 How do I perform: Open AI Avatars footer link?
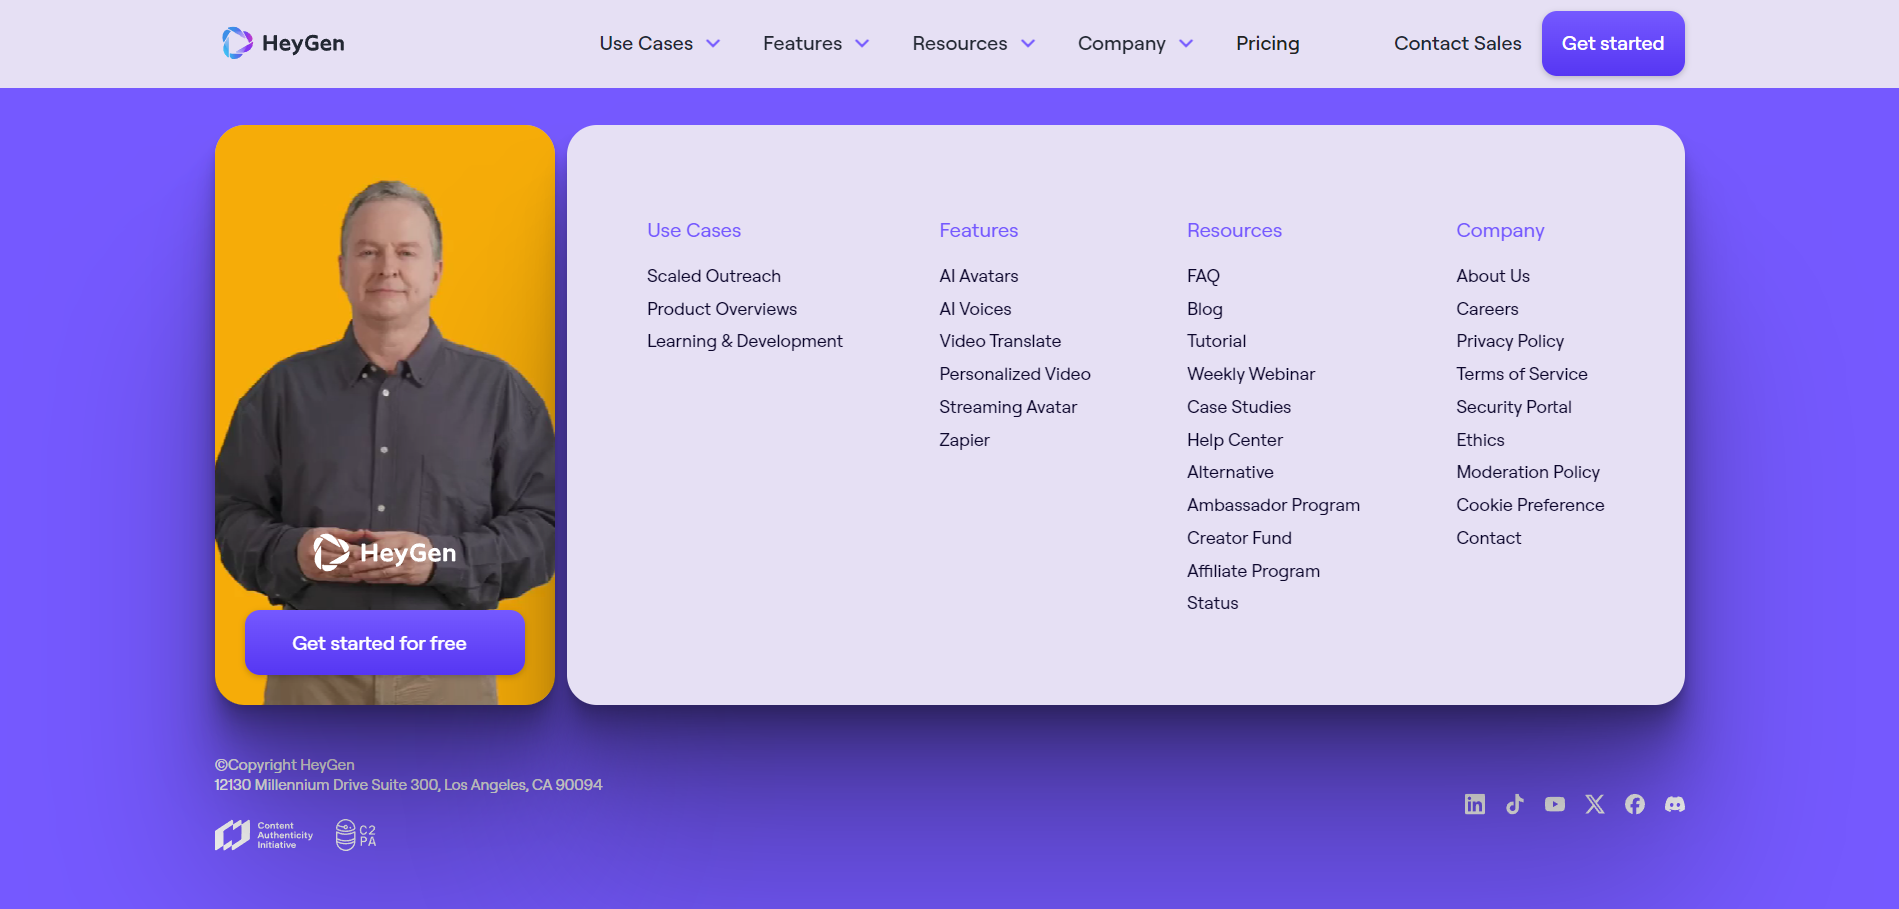pos(979,276)
